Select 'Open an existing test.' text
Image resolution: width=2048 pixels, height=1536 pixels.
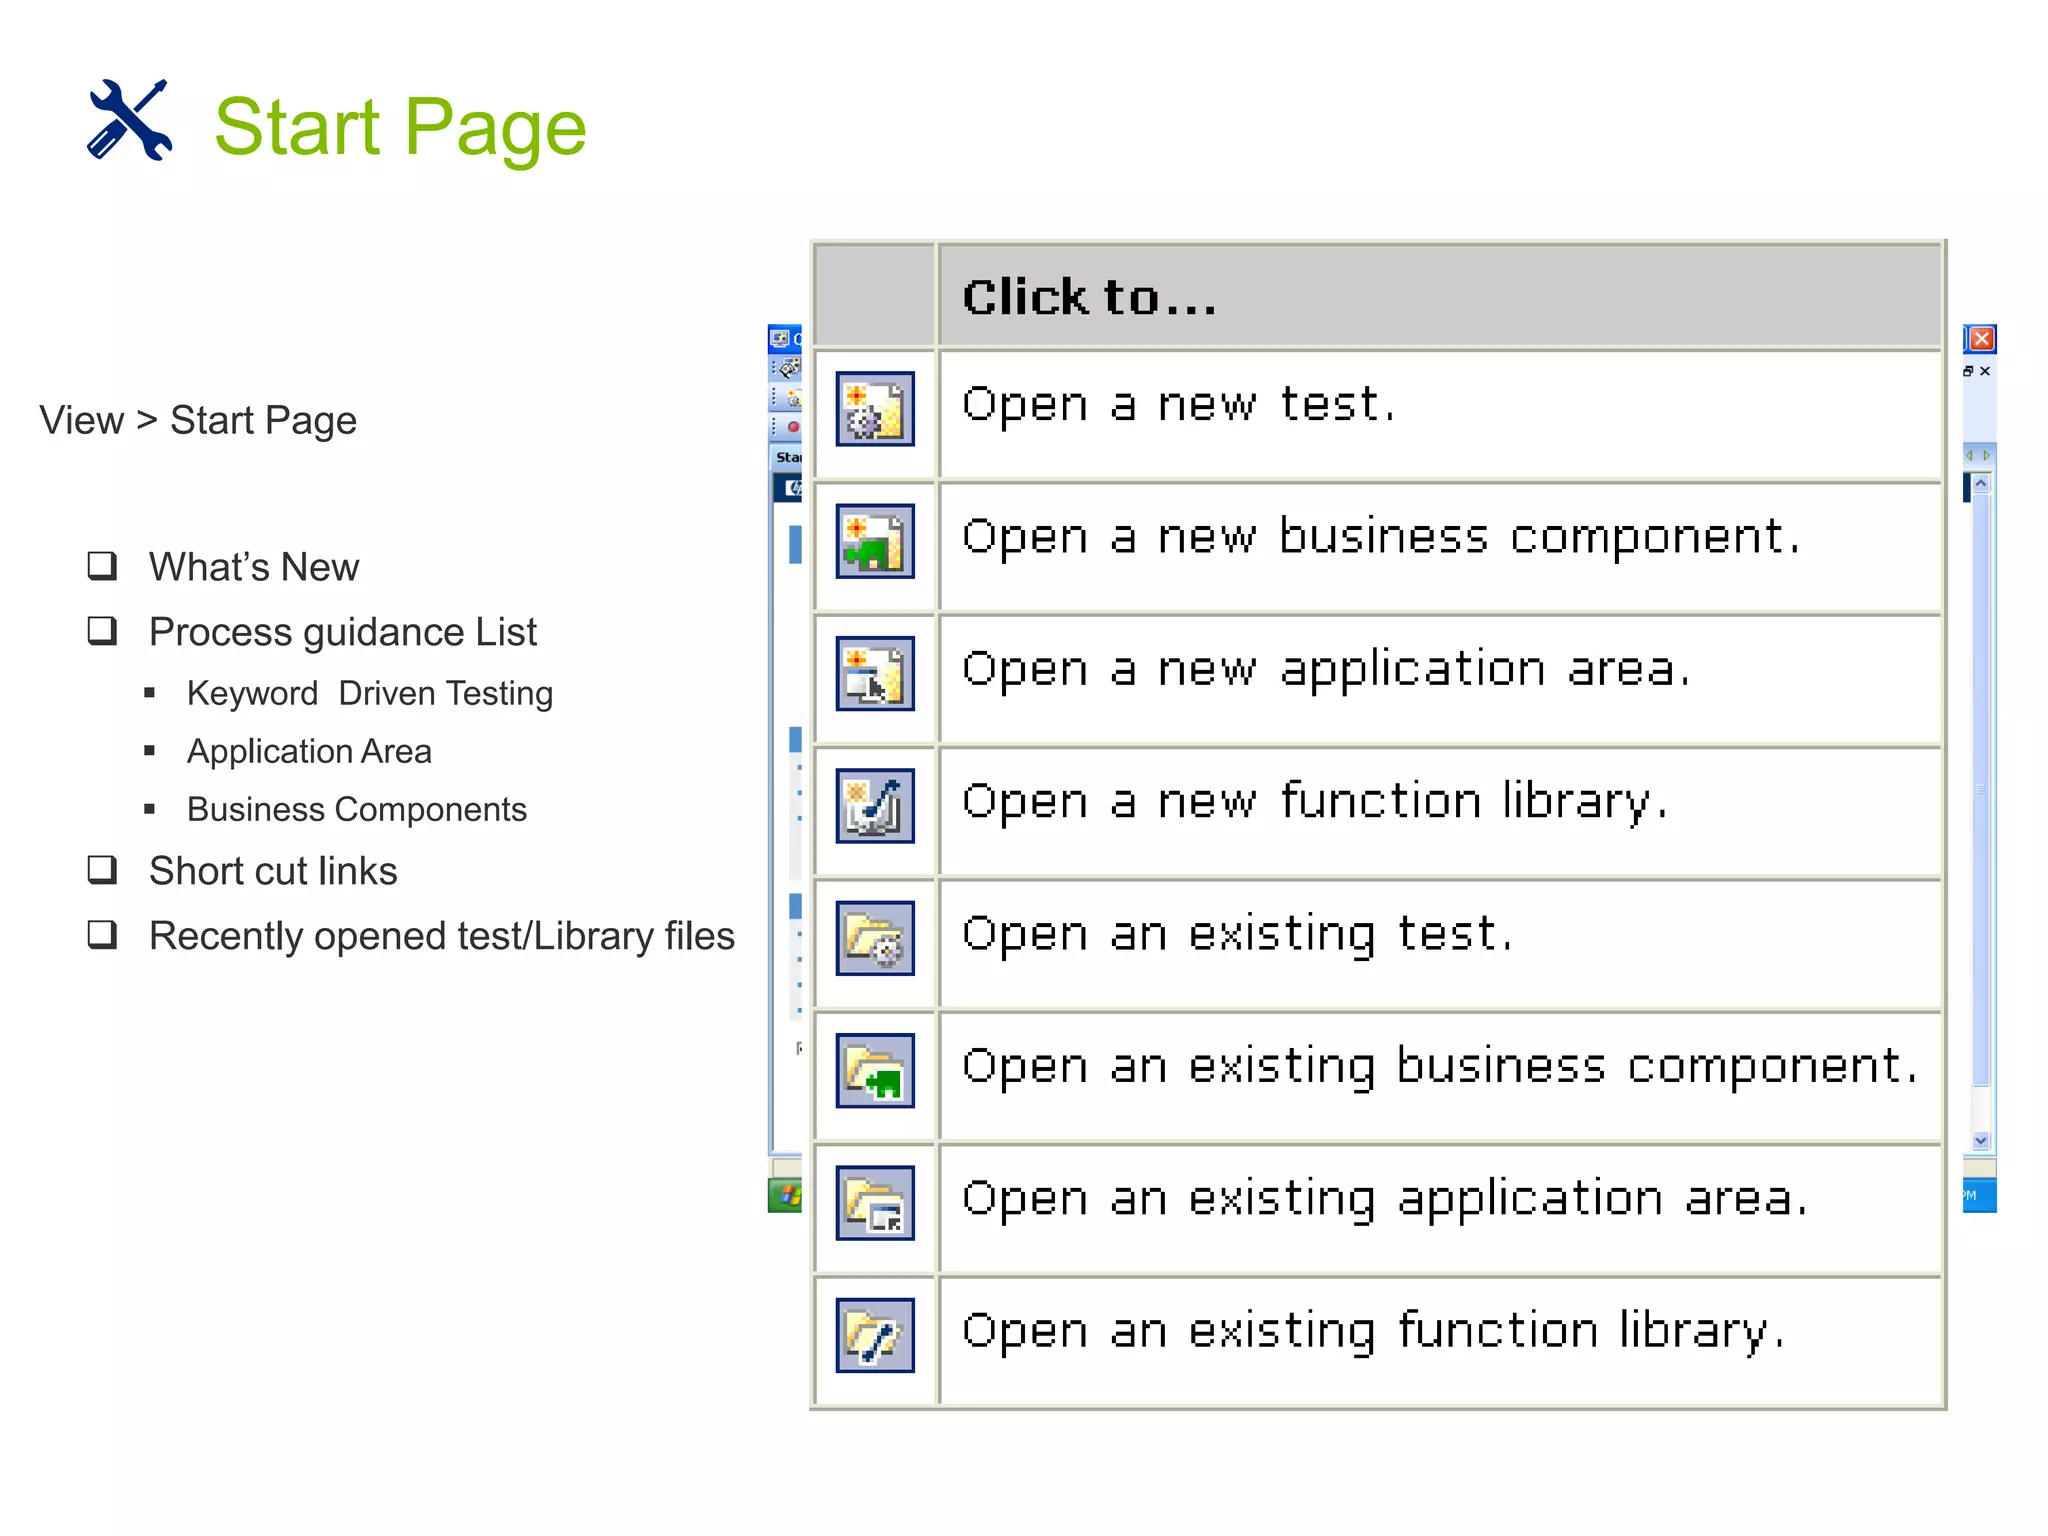1237,934
